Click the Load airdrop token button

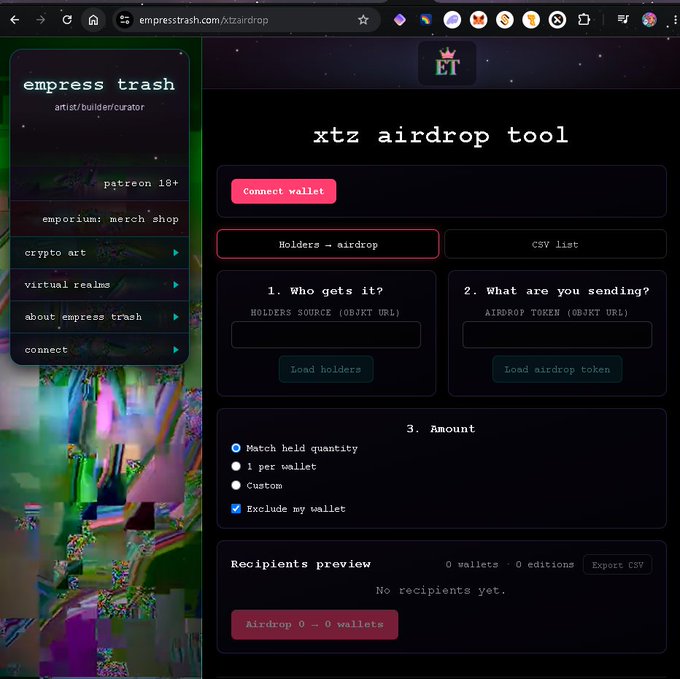pos(557,369)
